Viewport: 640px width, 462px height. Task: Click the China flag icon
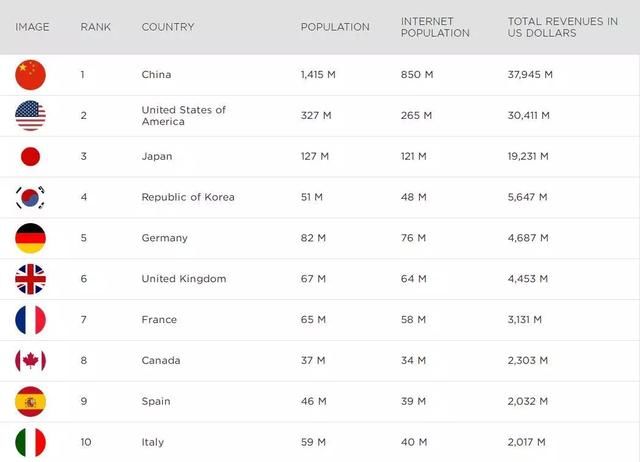pyautogui.click(x=31, y=75)
